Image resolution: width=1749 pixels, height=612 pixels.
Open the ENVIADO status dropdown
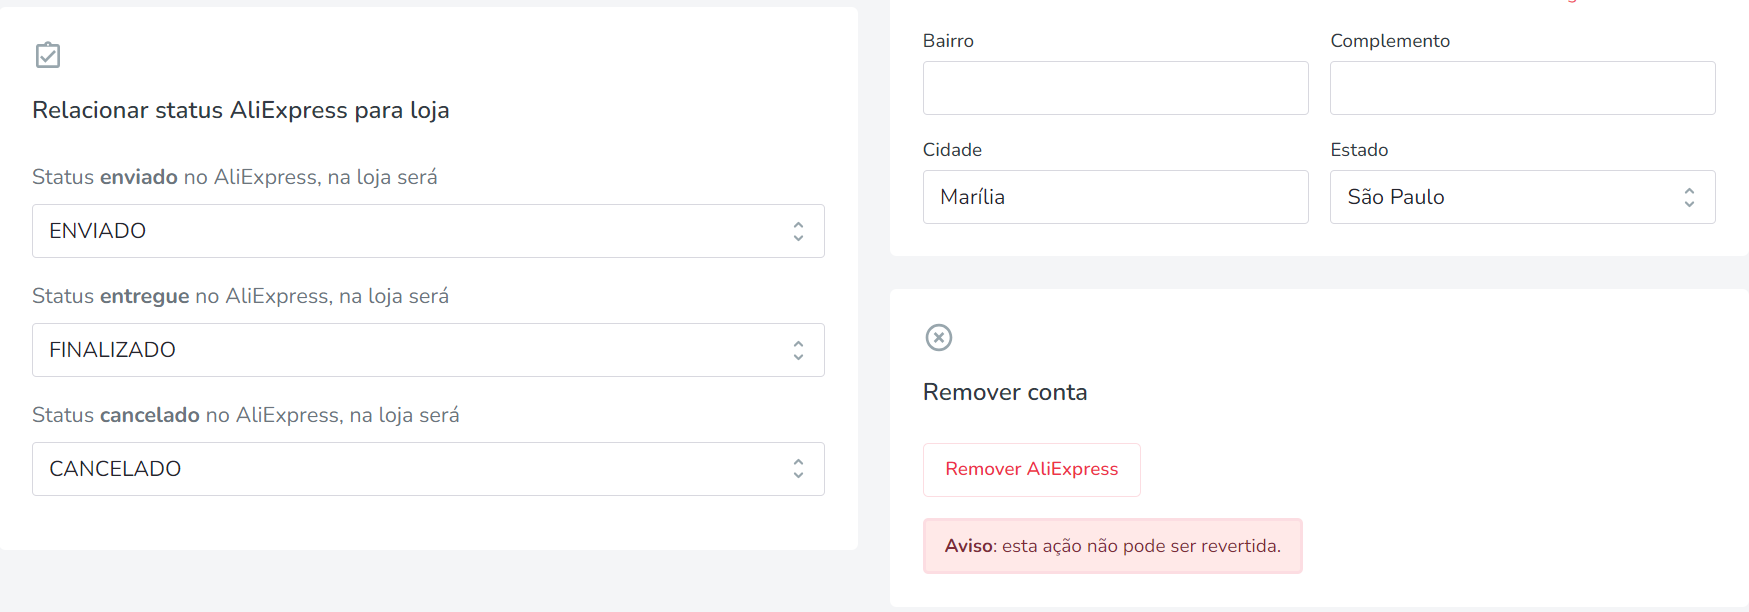(428, 231)
